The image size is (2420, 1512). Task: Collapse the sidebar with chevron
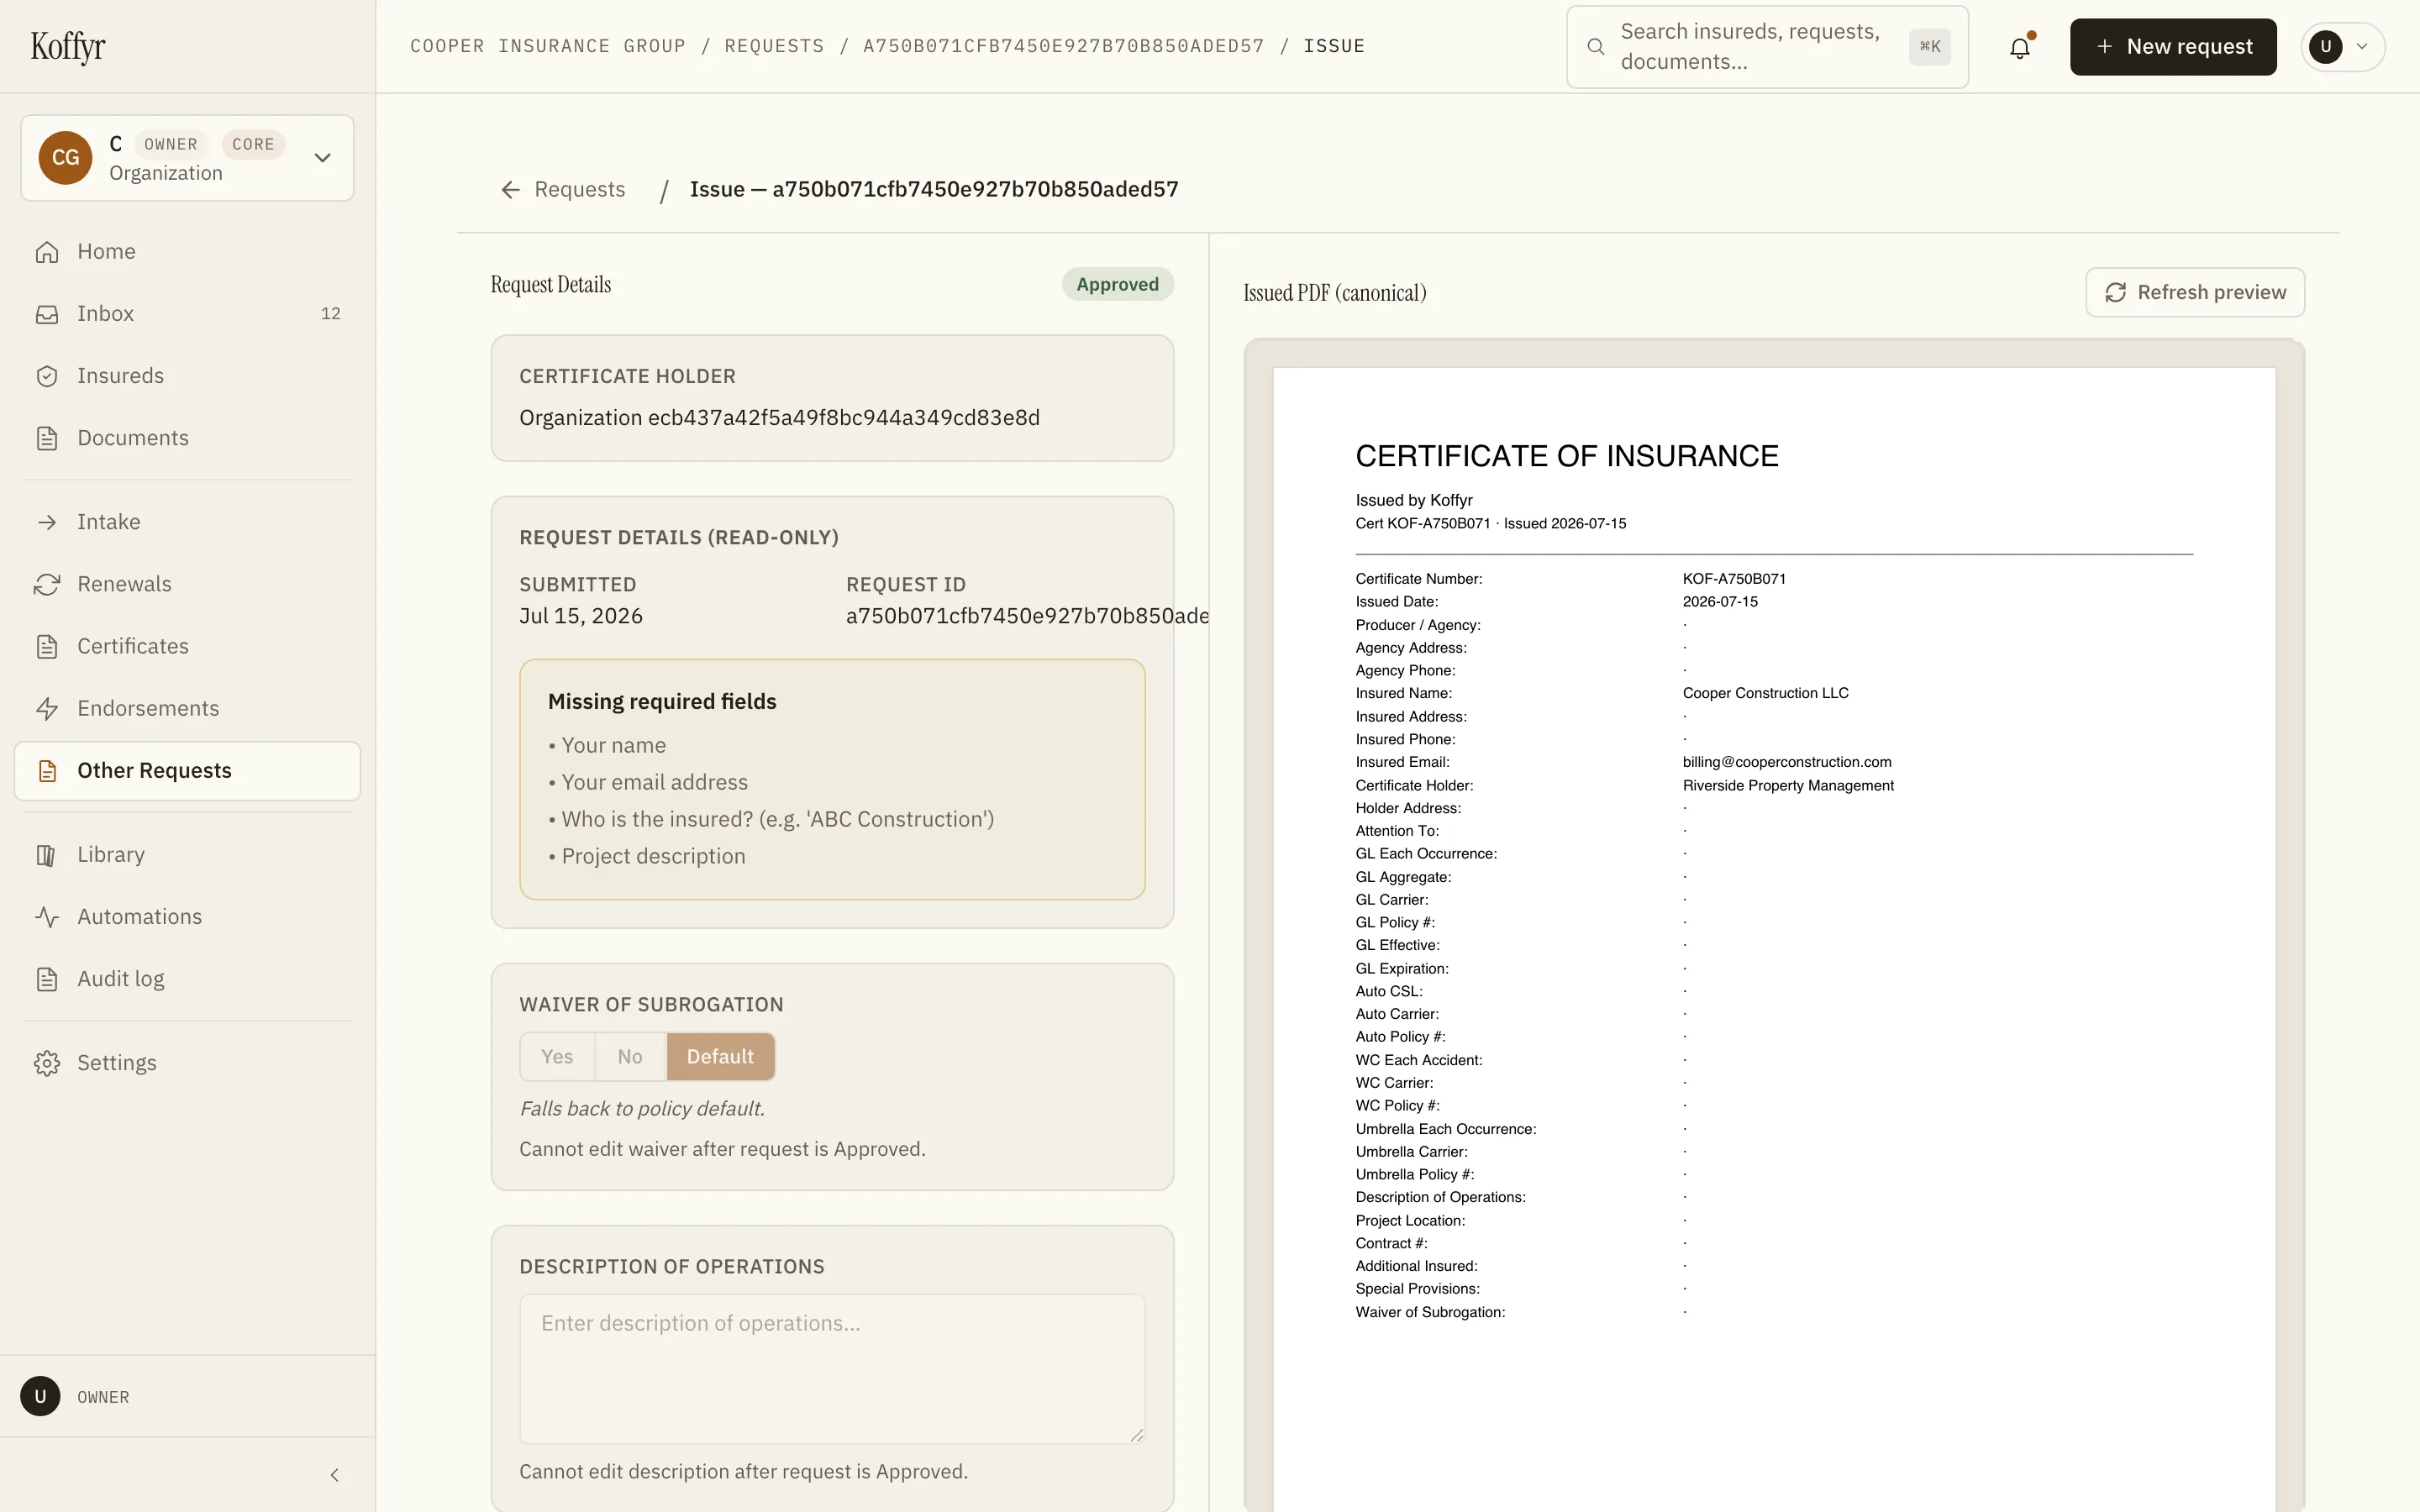pyautogui.click(x=335, y=1475)
